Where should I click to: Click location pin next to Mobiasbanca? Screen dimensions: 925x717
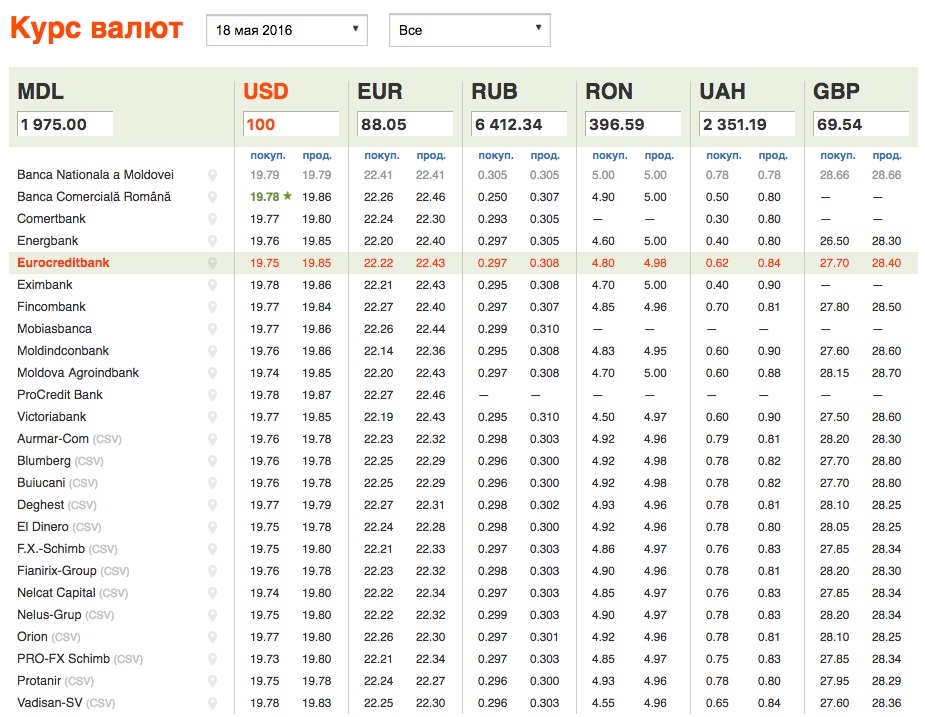point(212,329)
